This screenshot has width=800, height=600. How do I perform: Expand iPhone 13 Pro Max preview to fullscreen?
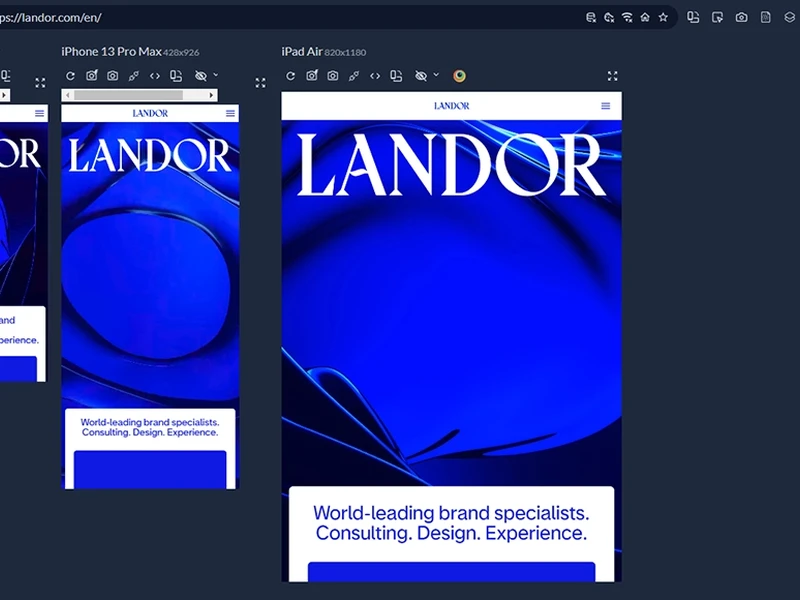261,83
